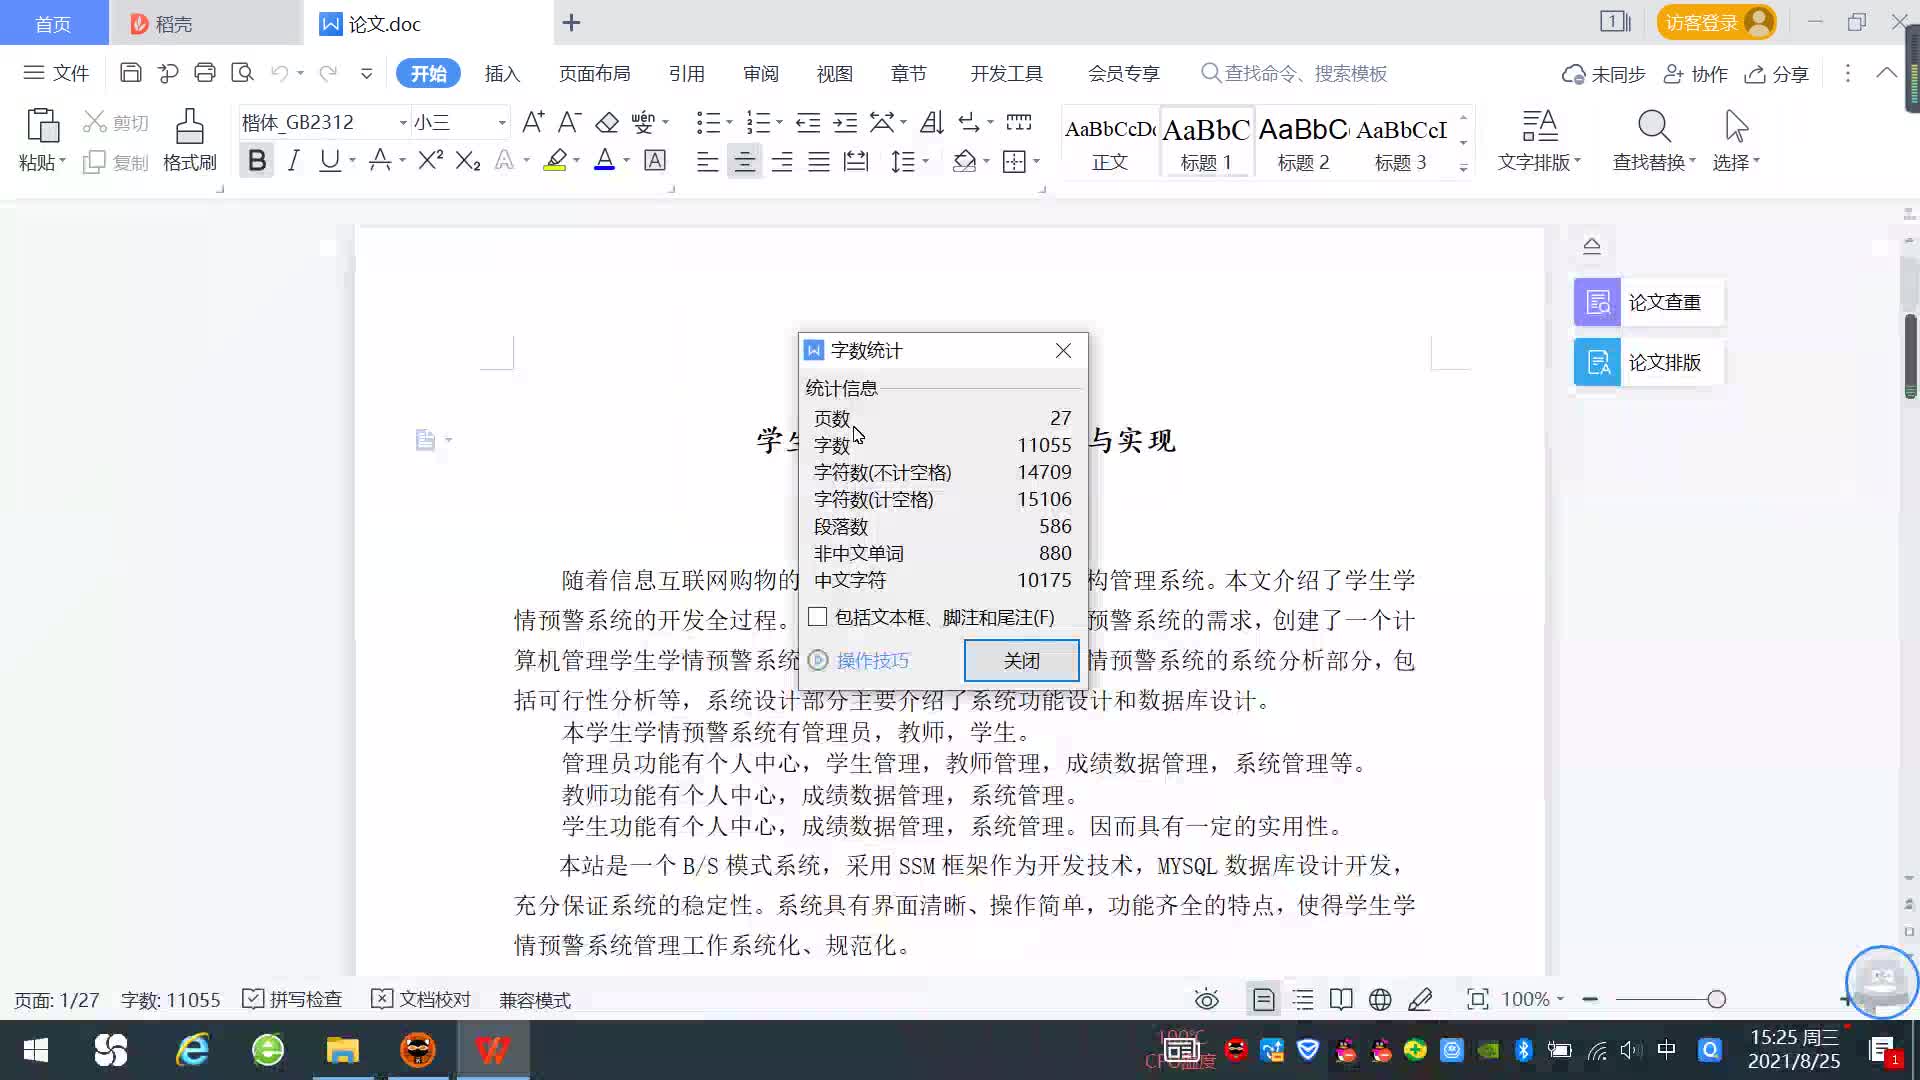The width and height of the screenshot is (1920, 1080).
Task: Toggle eye protection mode icon in status bar
Action: (1206, 999)
